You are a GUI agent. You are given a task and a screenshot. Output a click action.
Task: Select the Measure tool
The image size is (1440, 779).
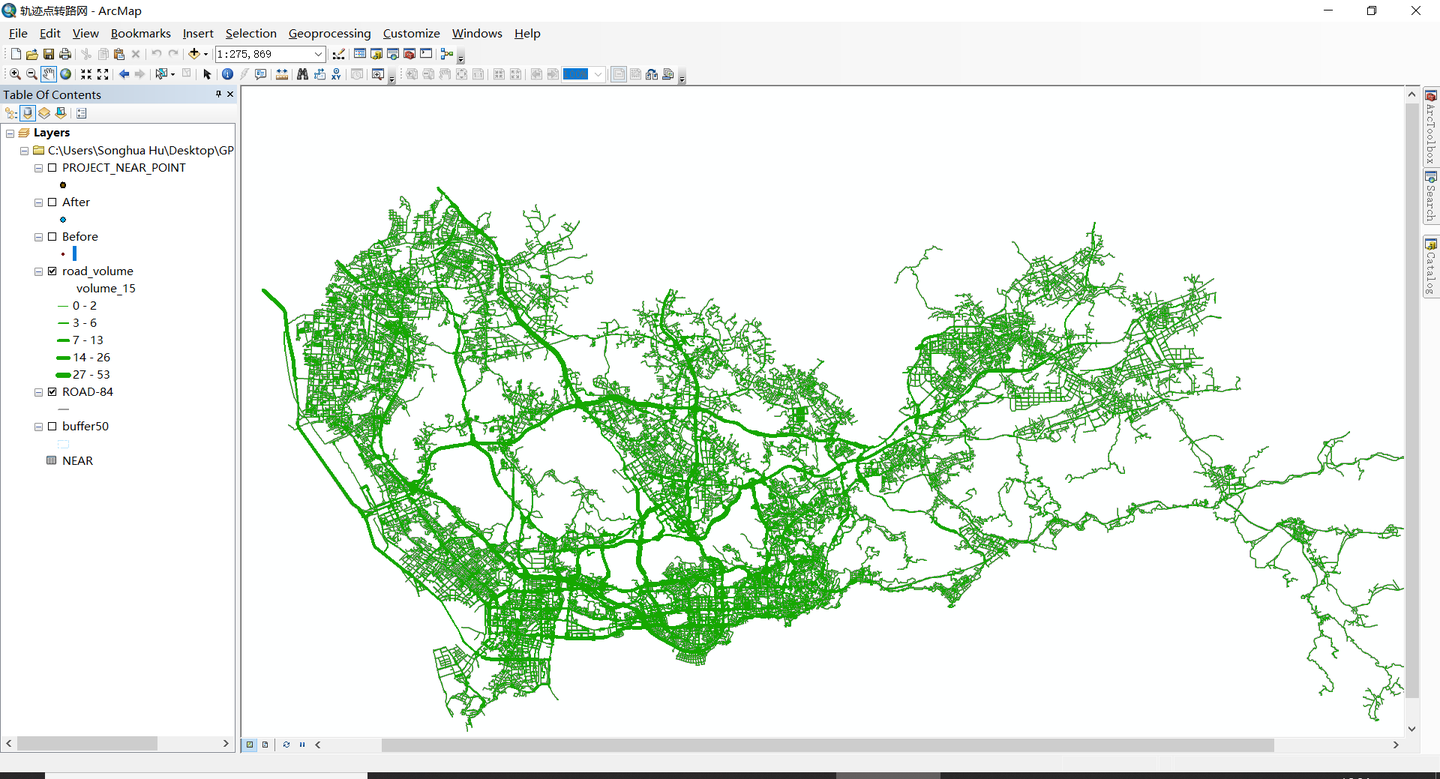coord(284,74)
